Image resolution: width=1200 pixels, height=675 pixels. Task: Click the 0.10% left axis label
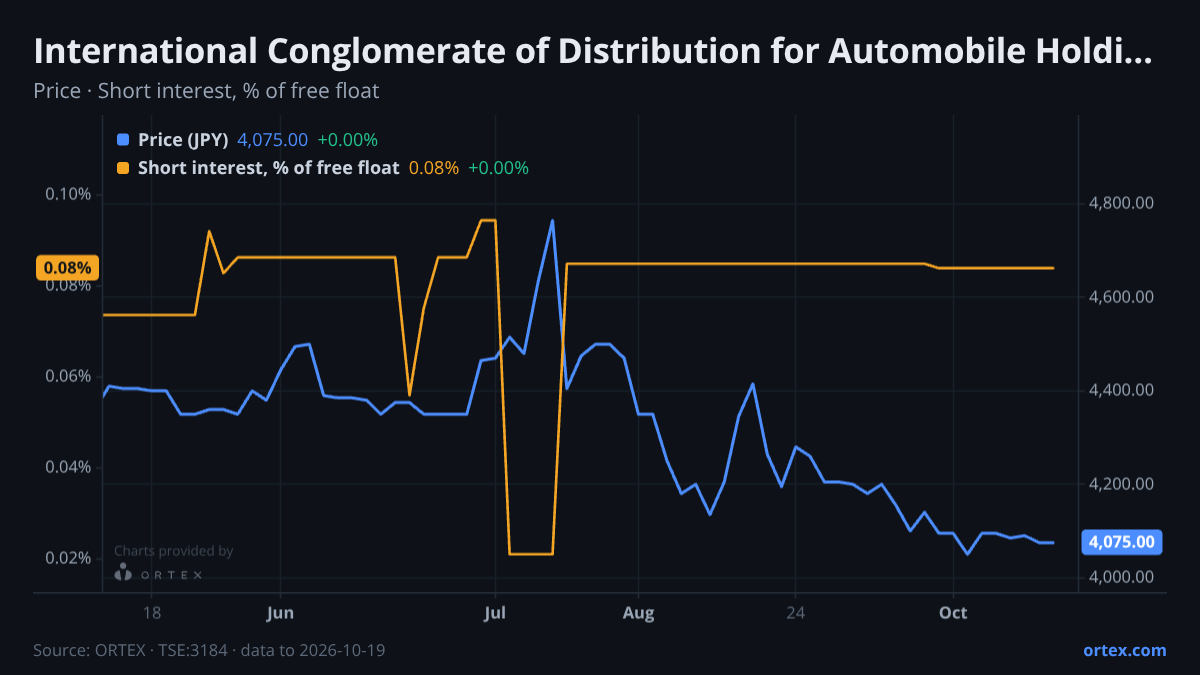tap(68, 194)
